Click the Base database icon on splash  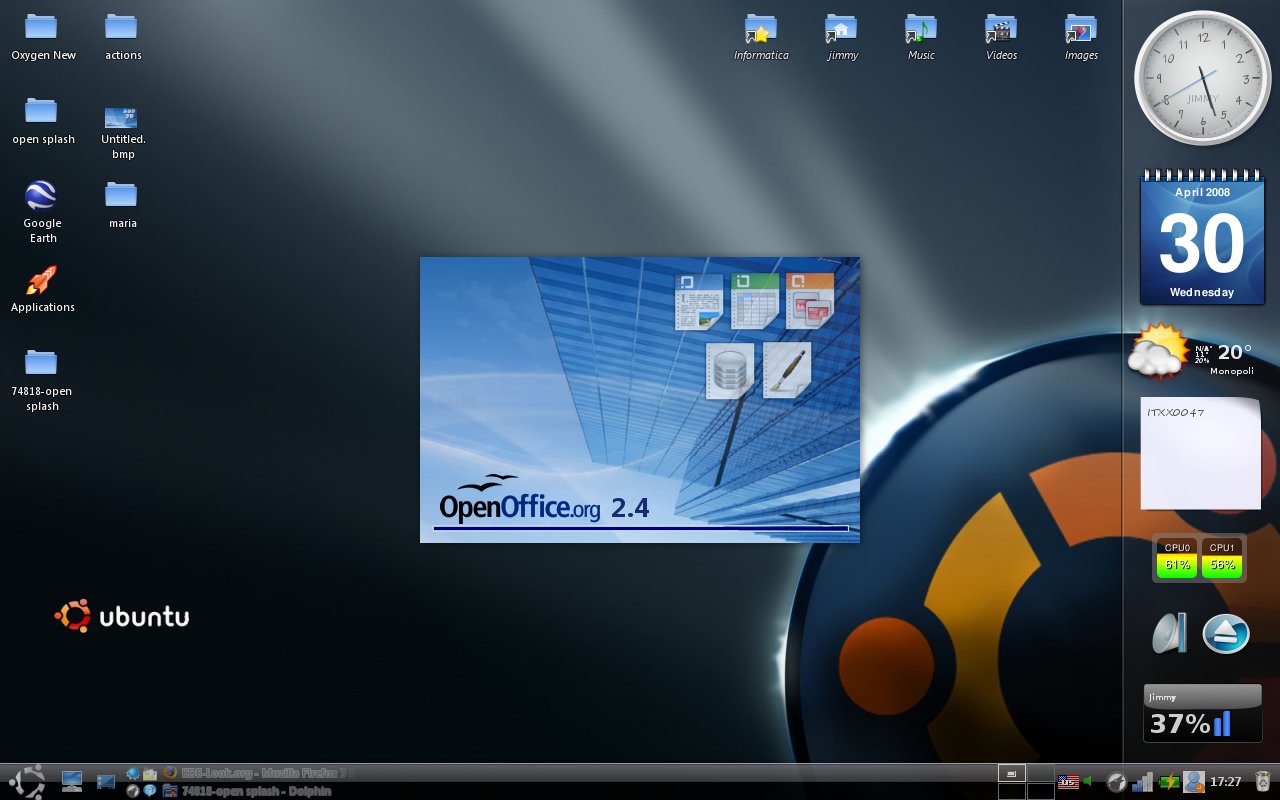pos(730,371)
